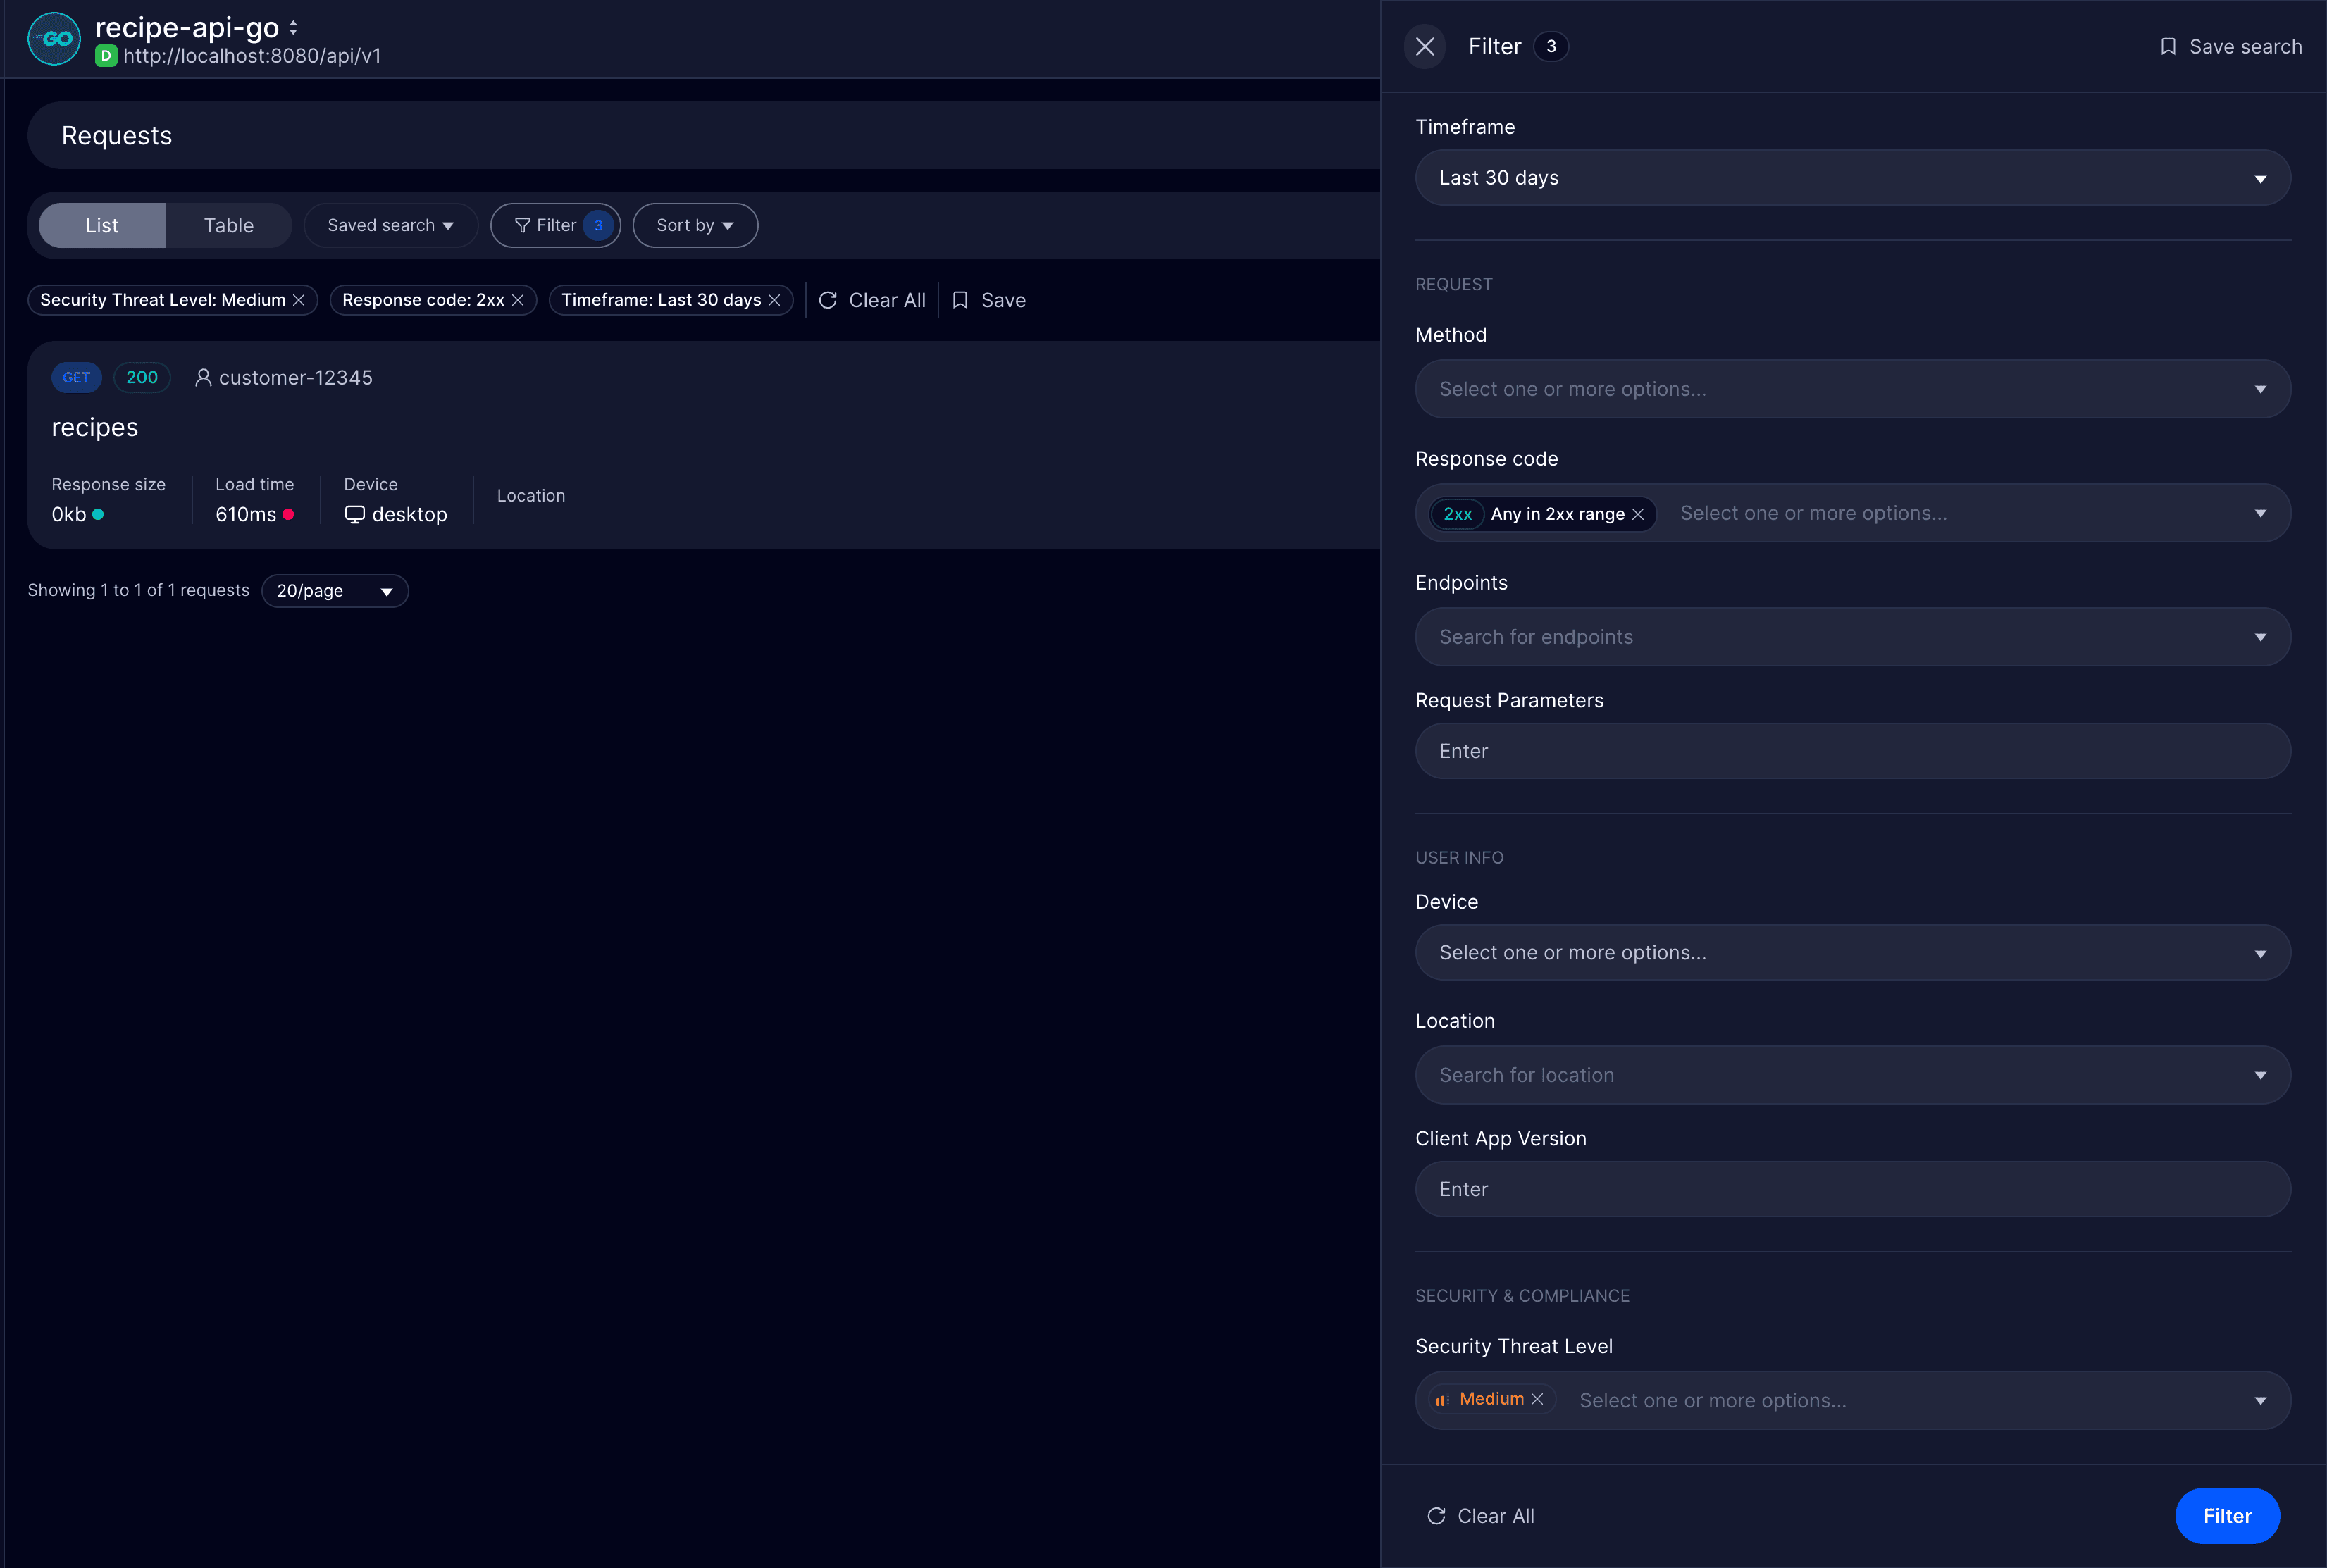Click the Client App Version input field
This screenshot has width=2327, height=1568.
(1851, 1189)
